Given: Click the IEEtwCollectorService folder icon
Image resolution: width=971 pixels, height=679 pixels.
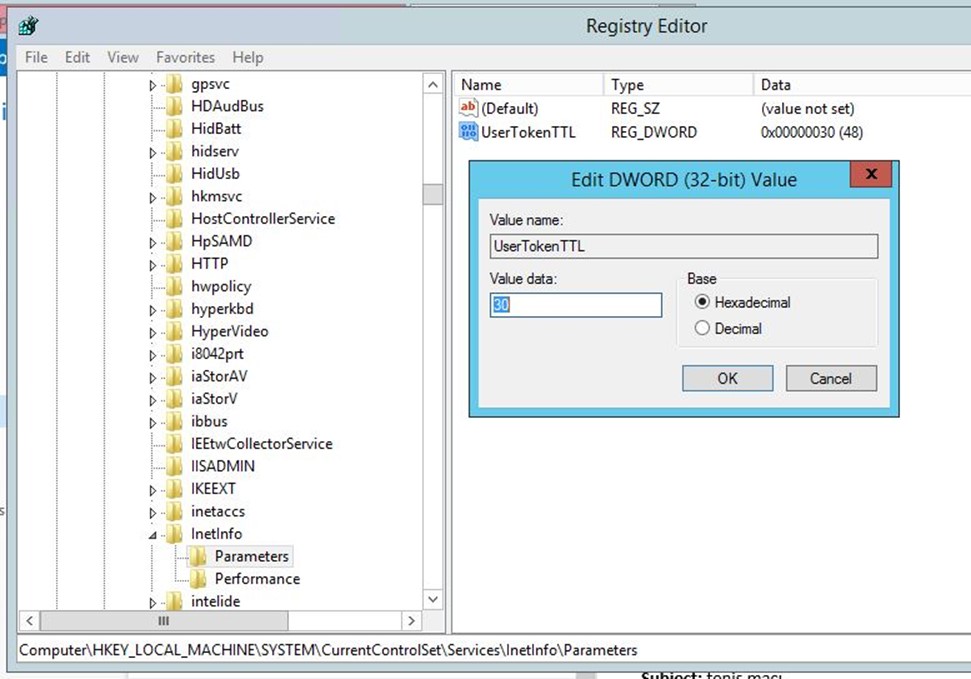Looking at the screenshot, I should click(175, 444).
